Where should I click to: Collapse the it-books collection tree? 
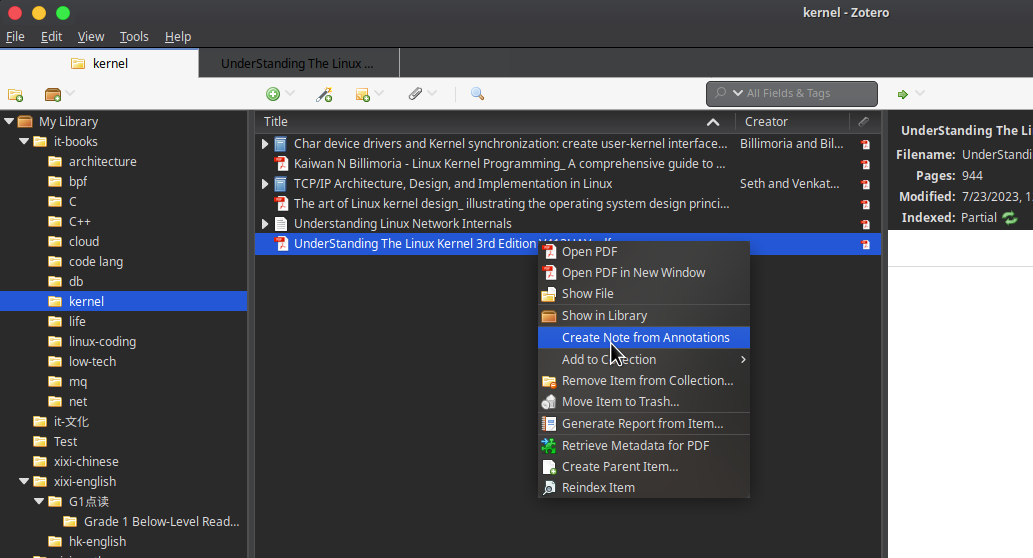coord(24,142)
